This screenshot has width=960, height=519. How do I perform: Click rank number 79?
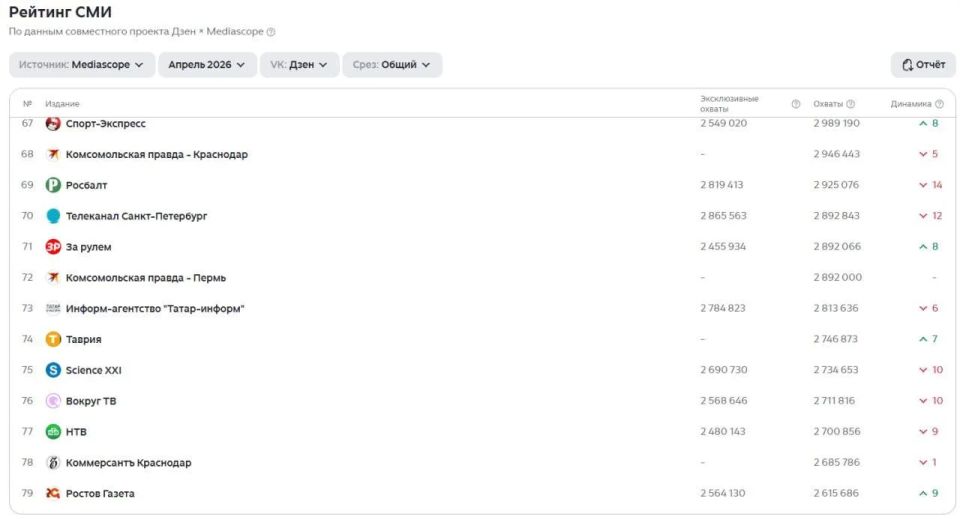(28, 493)
